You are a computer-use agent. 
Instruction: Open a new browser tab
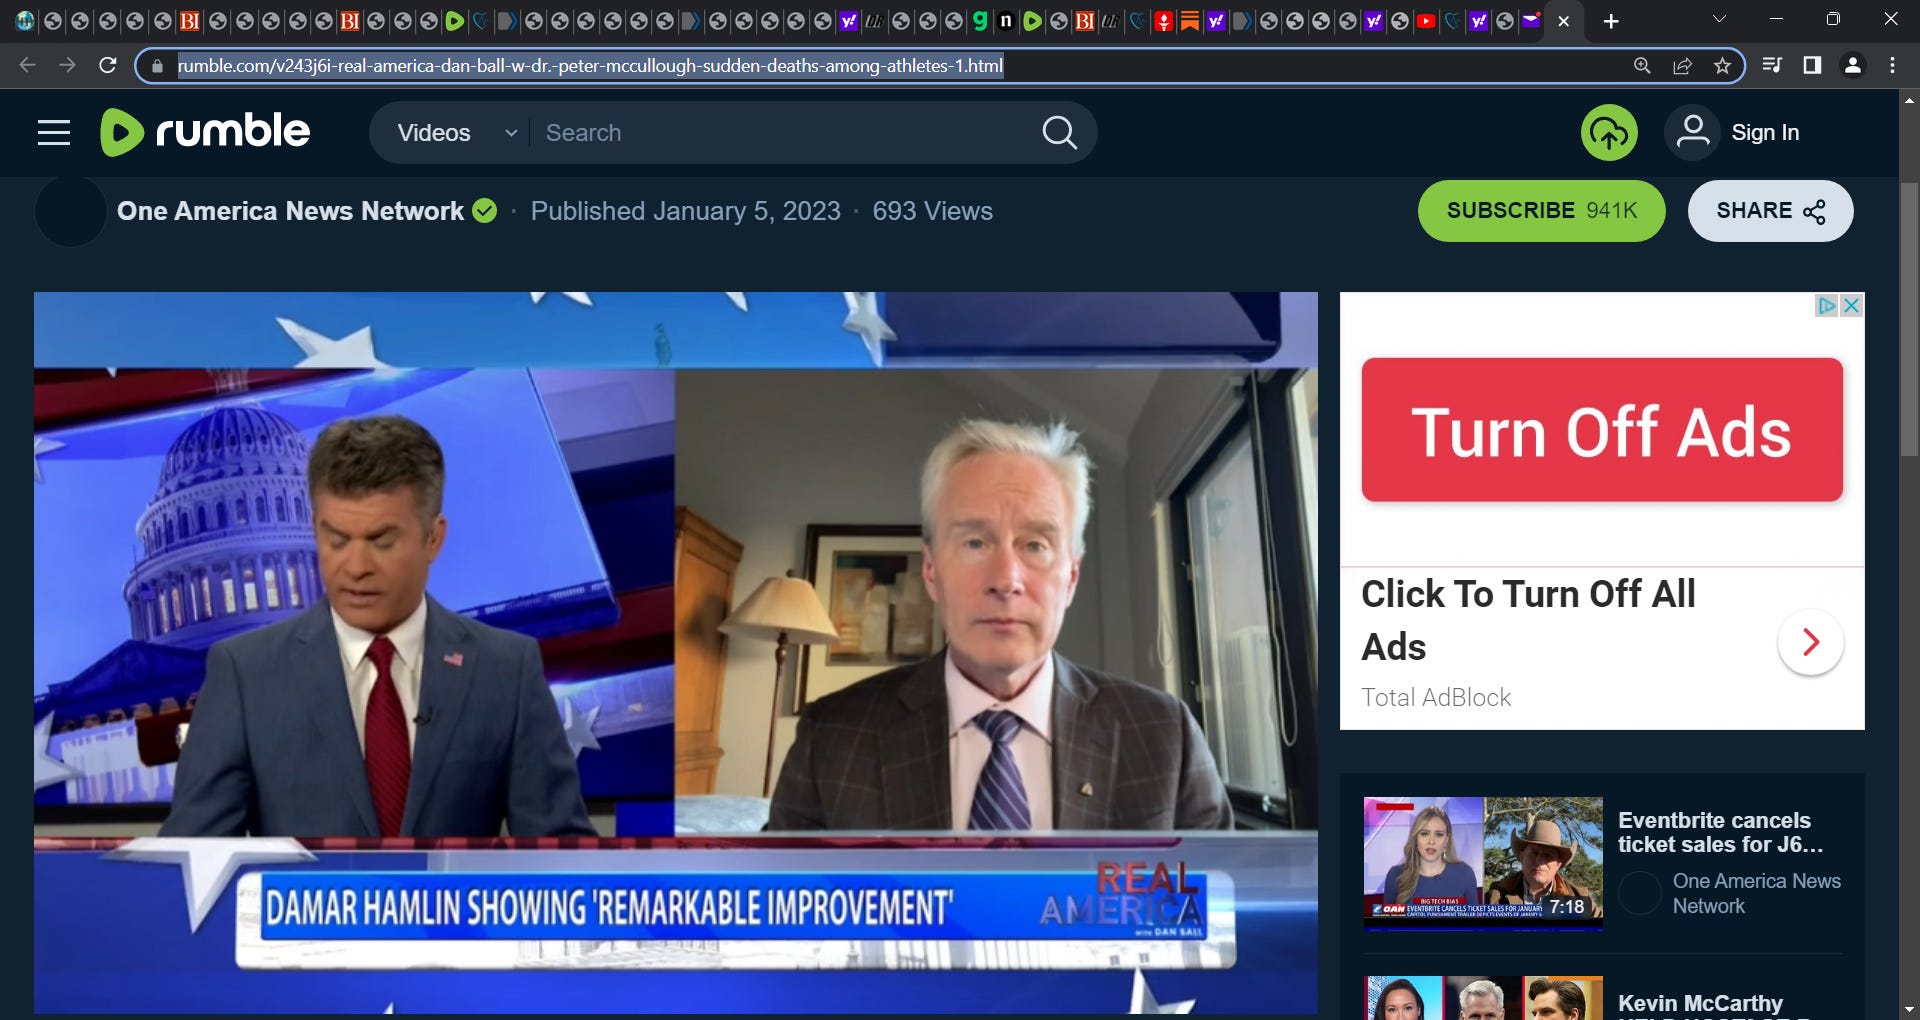pyautogui.click(x=1611, y=21)
